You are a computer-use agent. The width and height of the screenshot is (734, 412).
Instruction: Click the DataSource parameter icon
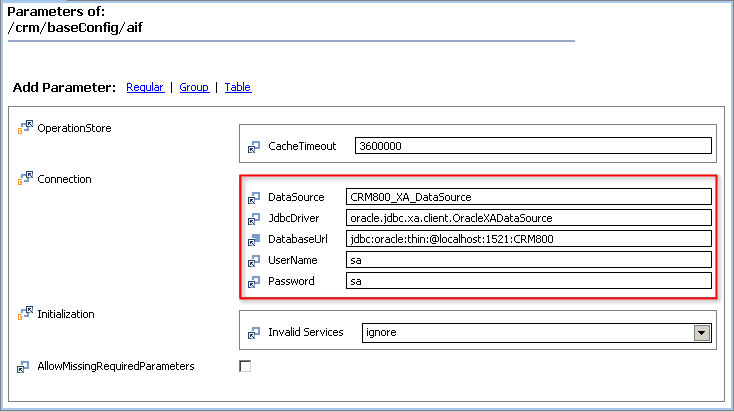pos(254,197)
